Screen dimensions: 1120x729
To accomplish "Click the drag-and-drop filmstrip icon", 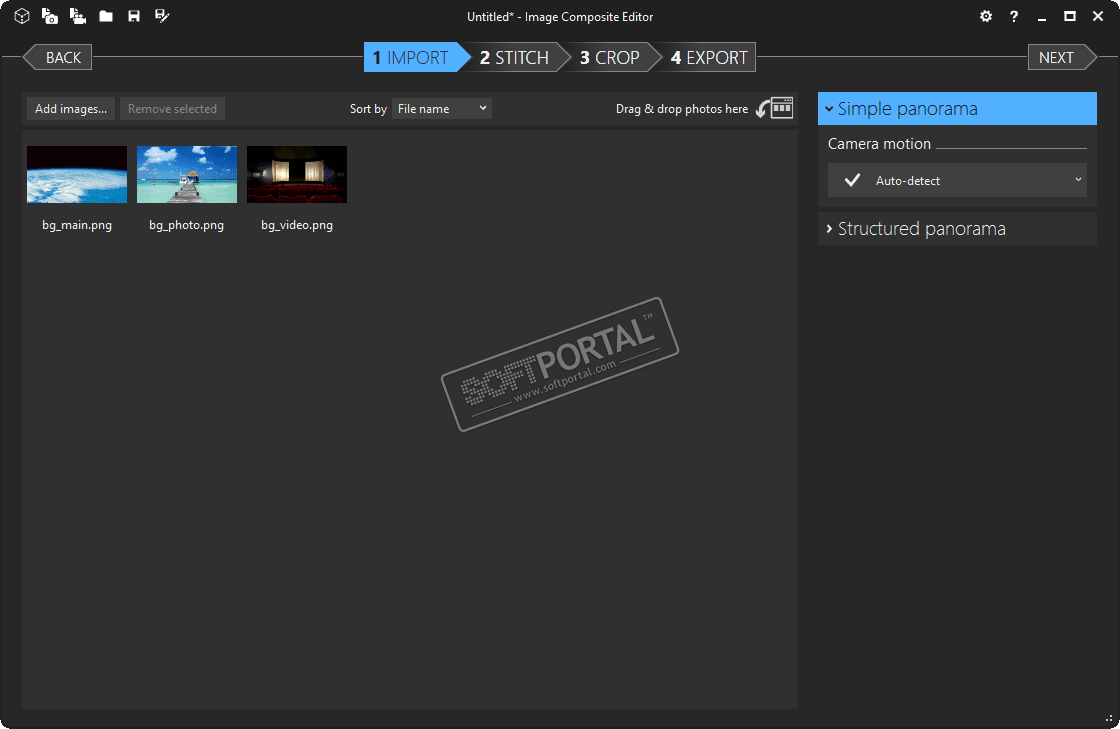I will [775, 108].
